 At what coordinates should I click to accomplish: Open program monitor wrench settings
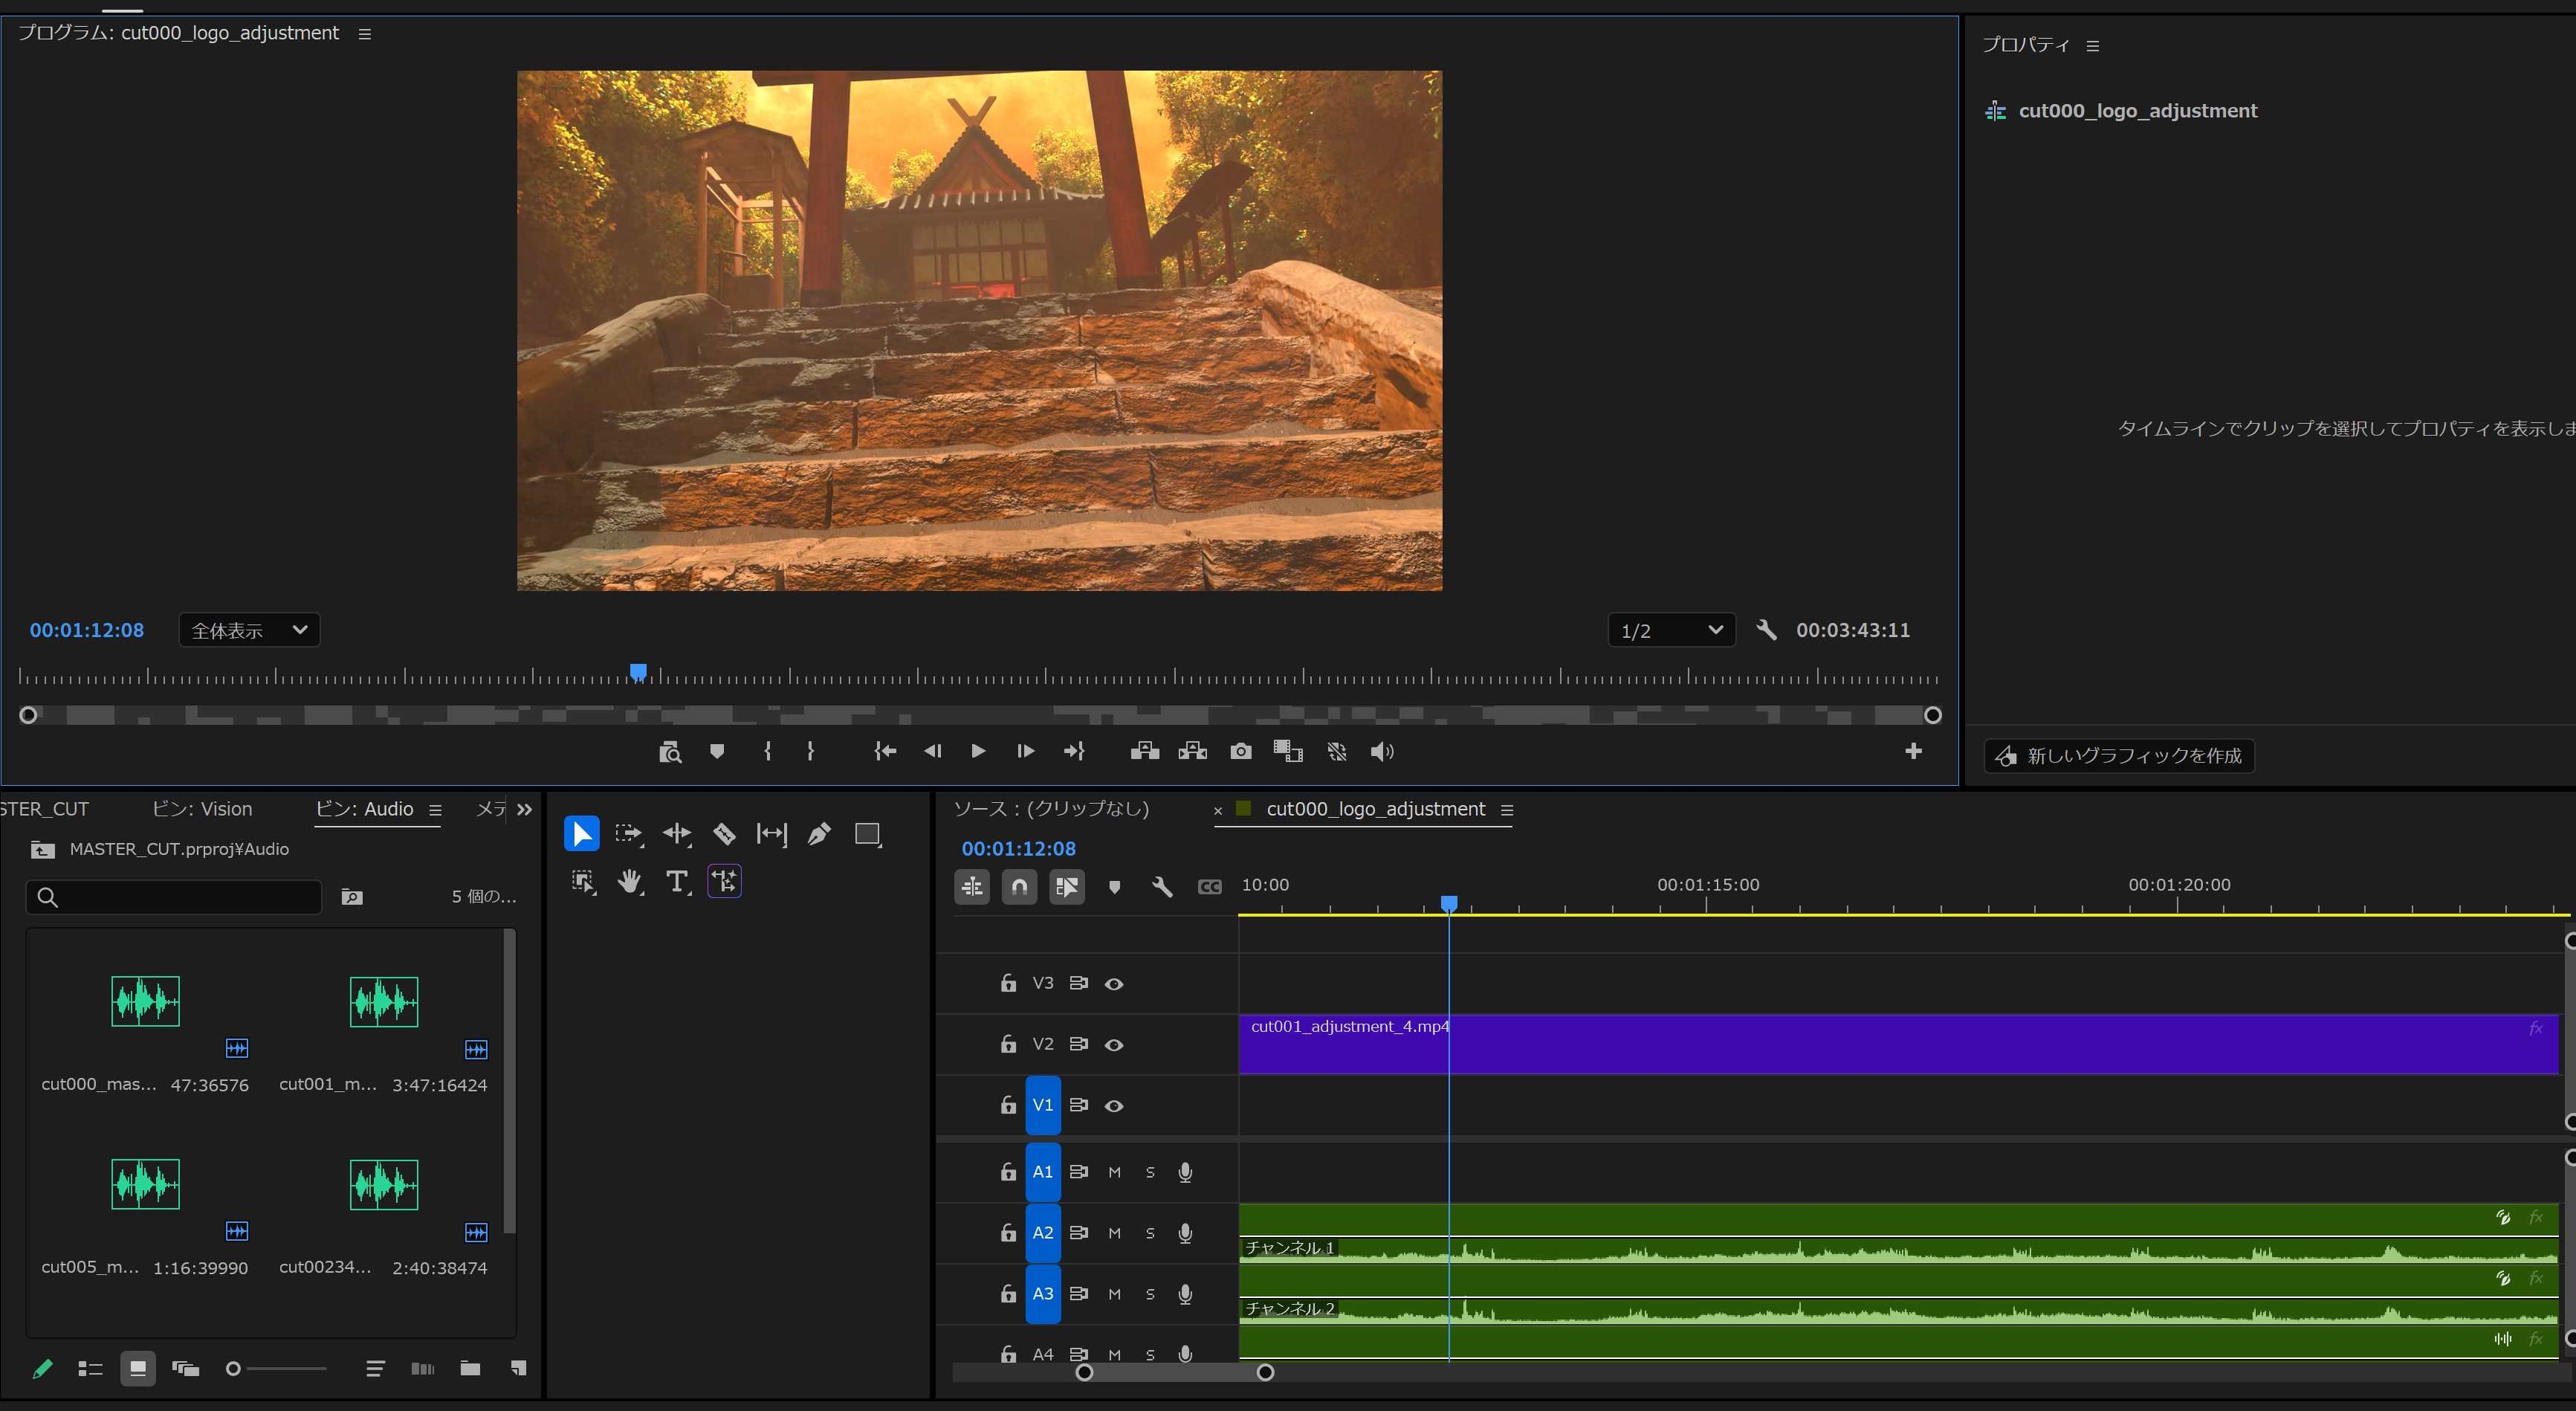[1766, 630]
